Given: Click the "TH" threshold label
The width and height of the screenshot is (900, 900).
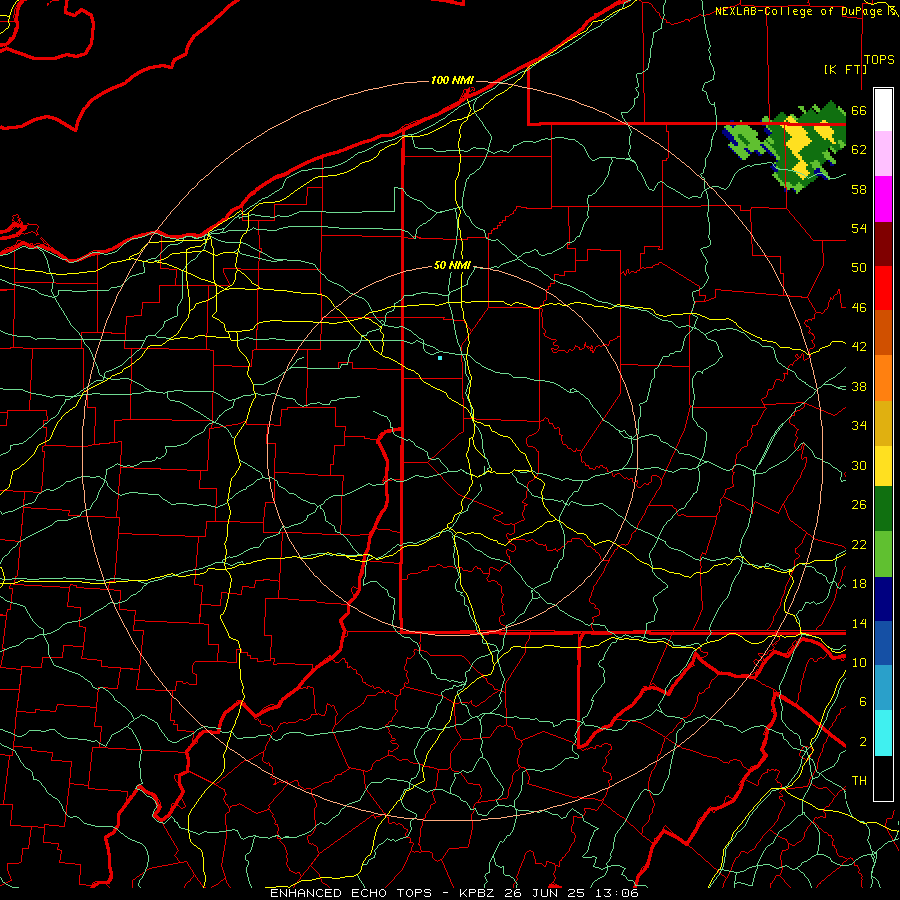Looking at the screenshot, I should 859,781.
